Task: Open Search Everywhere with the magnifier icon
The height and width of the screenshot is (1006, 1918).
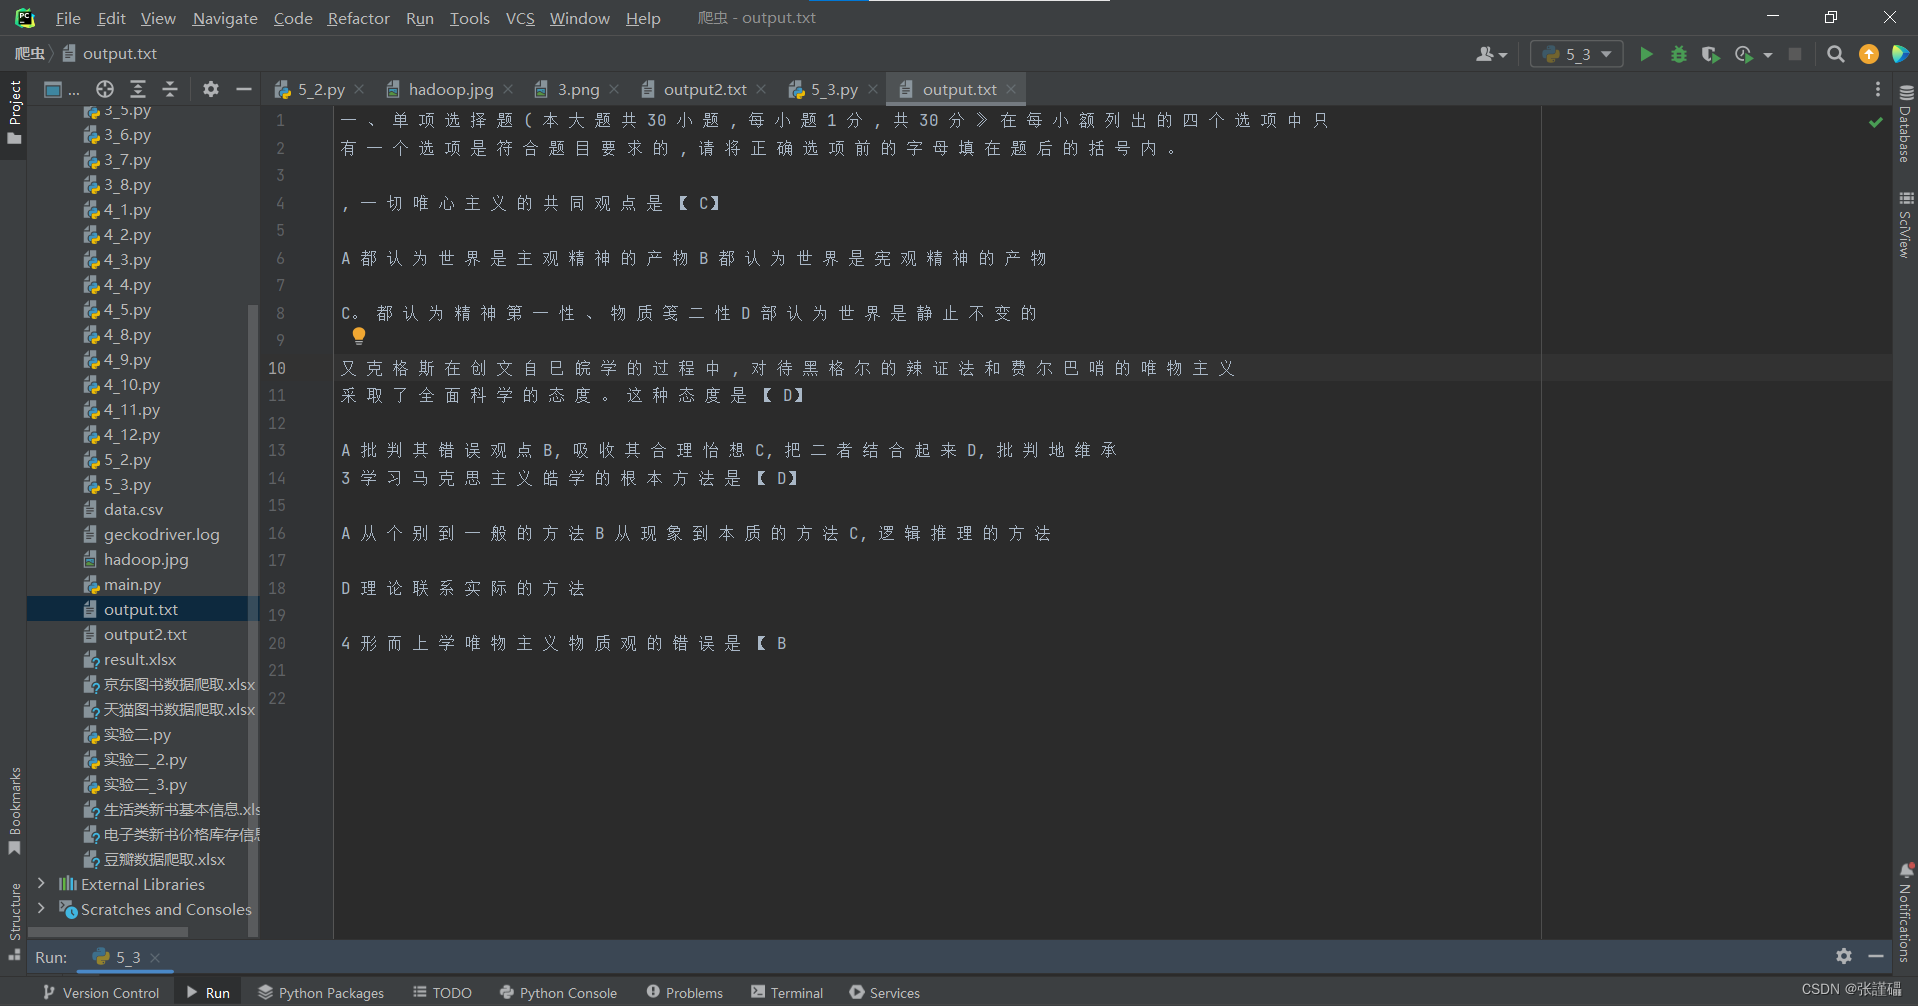Action: pyautogui.click(x=1836, y=54)
